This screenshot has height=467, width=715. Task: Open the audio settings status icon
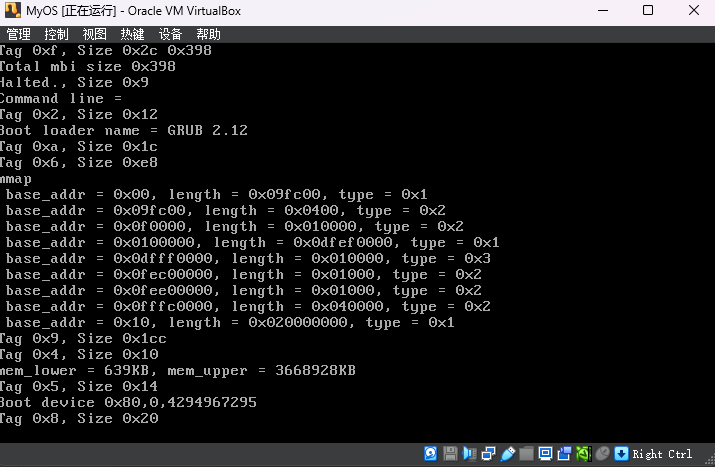point(469,454)
